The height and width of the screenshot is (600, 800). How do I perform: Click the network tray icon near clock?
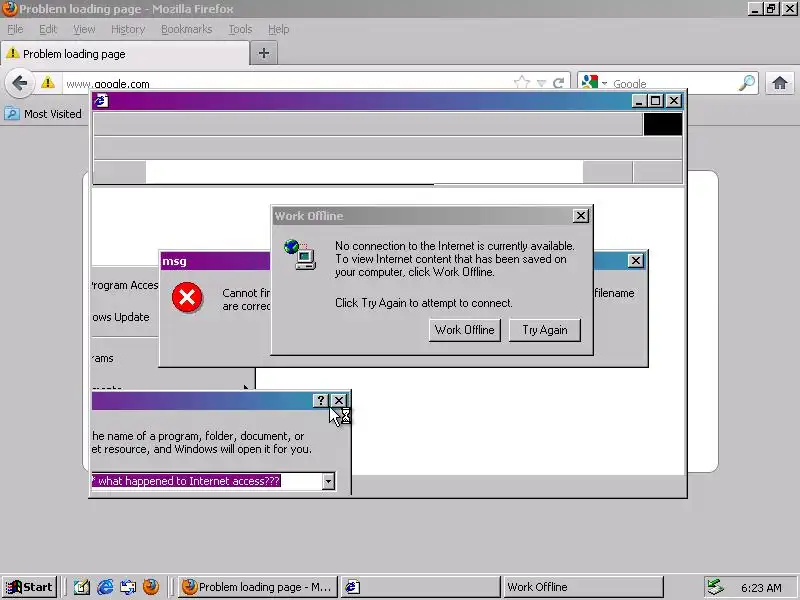click(x=715, y=587)
